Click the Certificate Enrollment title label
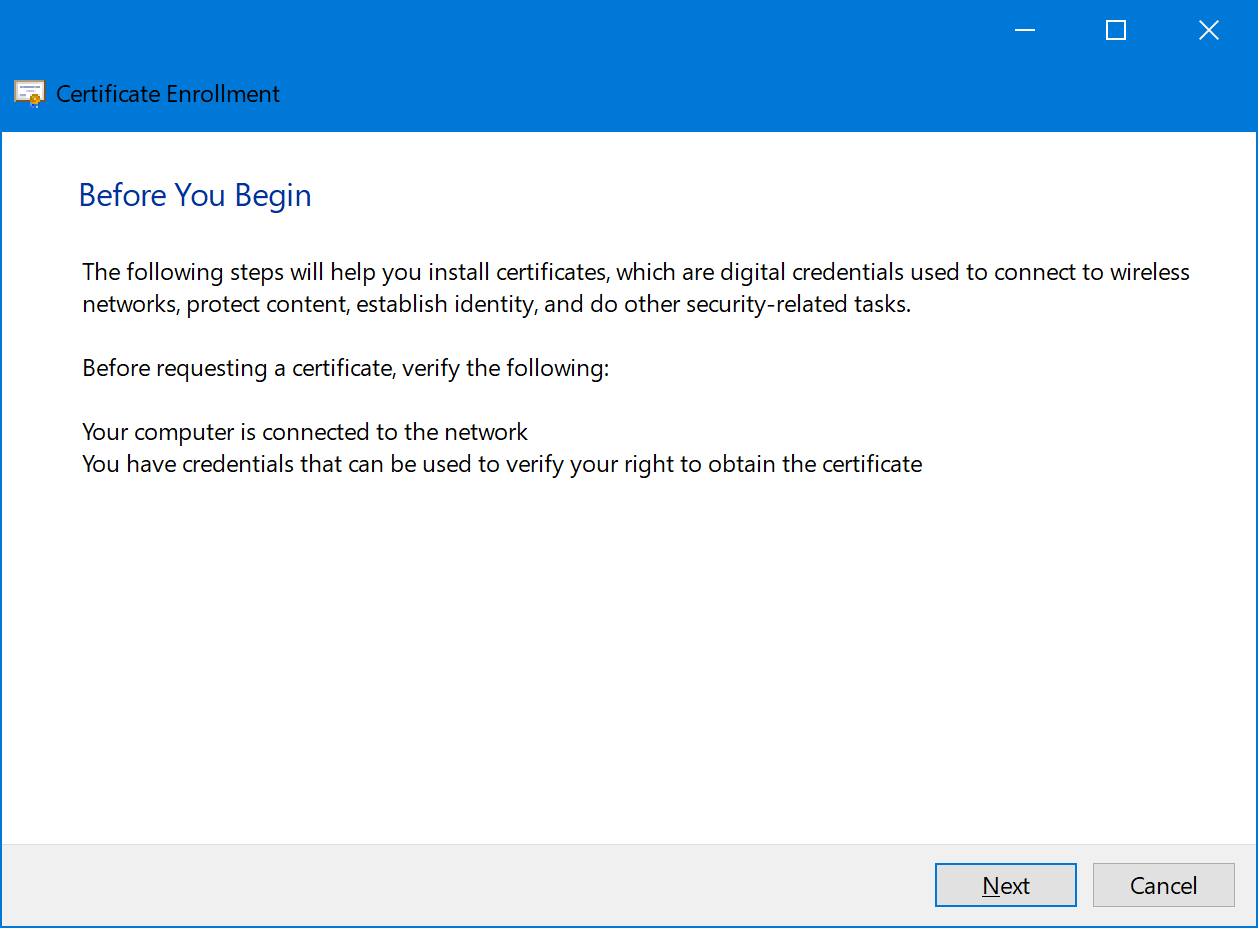 167,93
